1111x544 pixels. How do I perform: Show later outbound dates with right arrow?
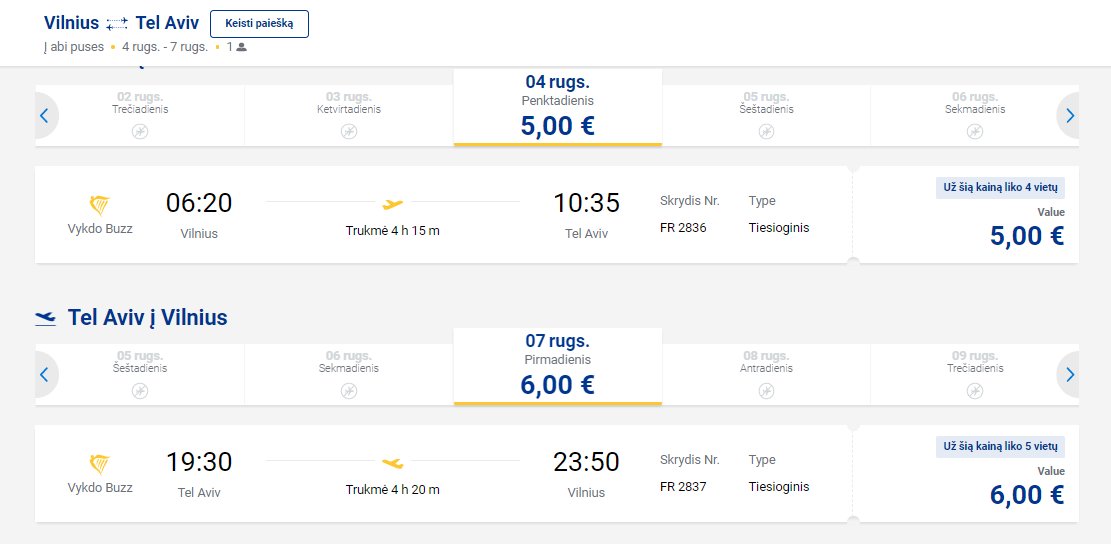pyautogui.click(x=1069, y=115)
